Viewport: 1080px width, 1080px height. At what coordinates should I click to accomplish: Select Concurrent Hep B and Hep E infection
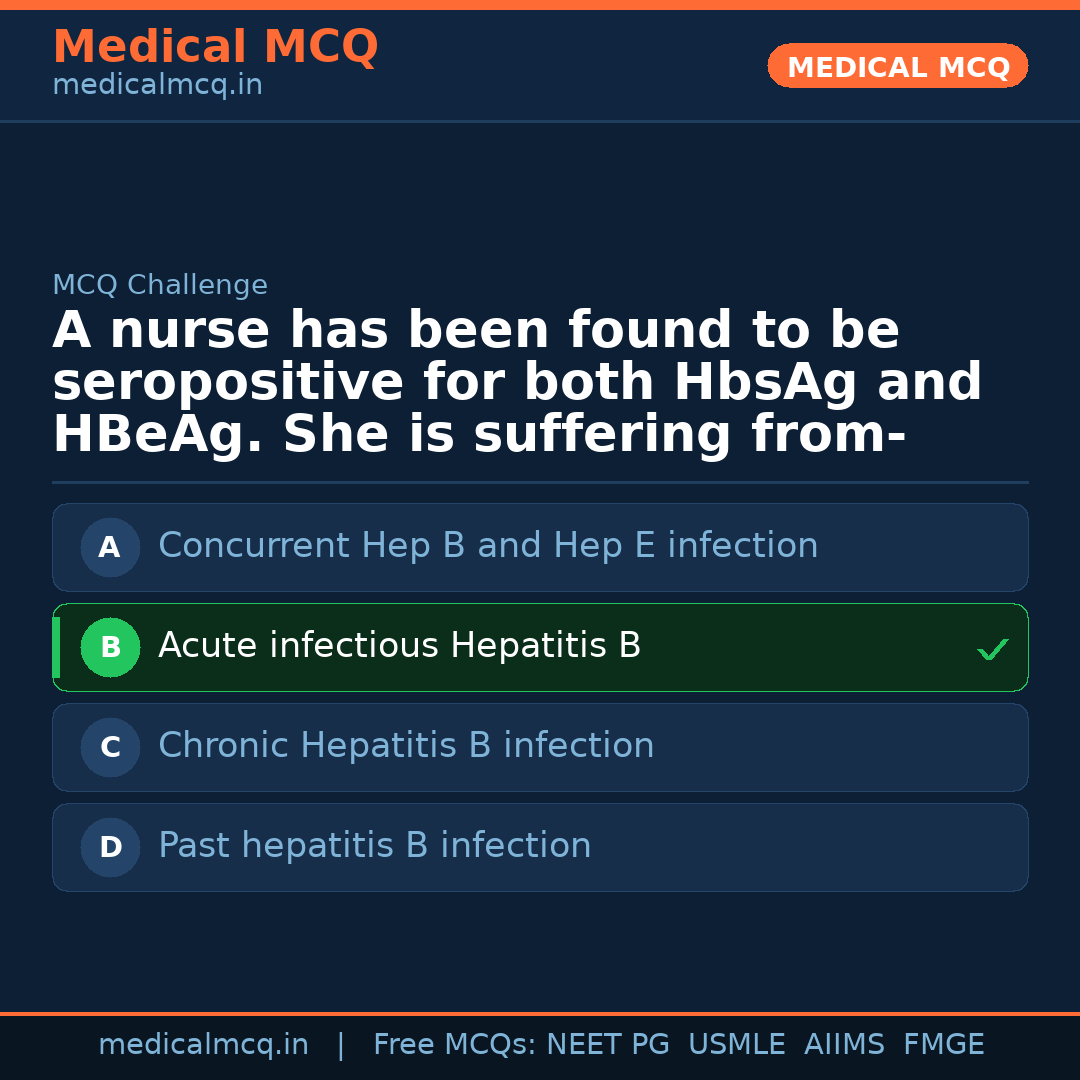[488, 546]
